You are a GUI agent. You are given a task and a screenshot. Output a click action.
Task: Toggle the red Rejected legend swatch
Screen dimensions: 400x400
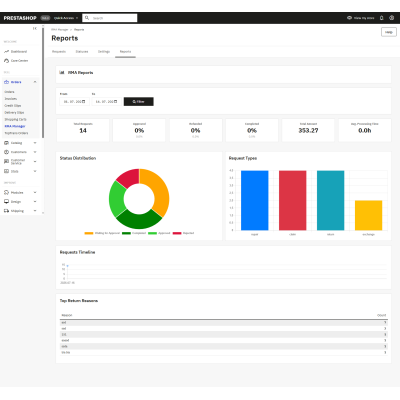click(177, 233)
